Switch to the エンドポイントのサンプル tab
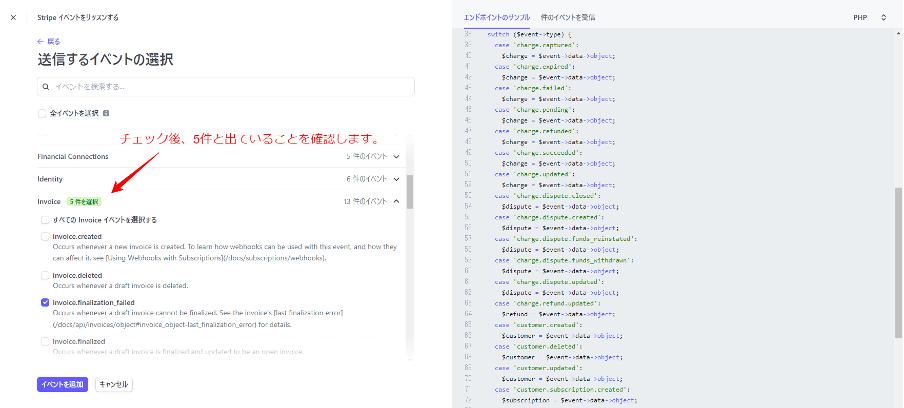Viewport: 904px width, 408px height. tap(496, 17)
